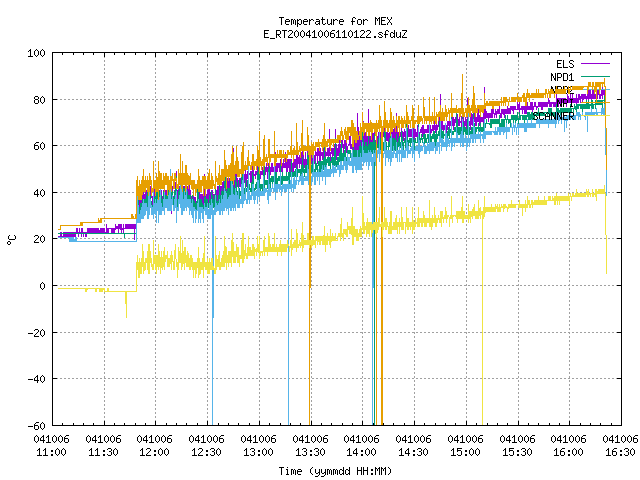The width and height of the screenshot is (640, 480).
Task: Click the NPD1 legend label
Action: (562, 77)
